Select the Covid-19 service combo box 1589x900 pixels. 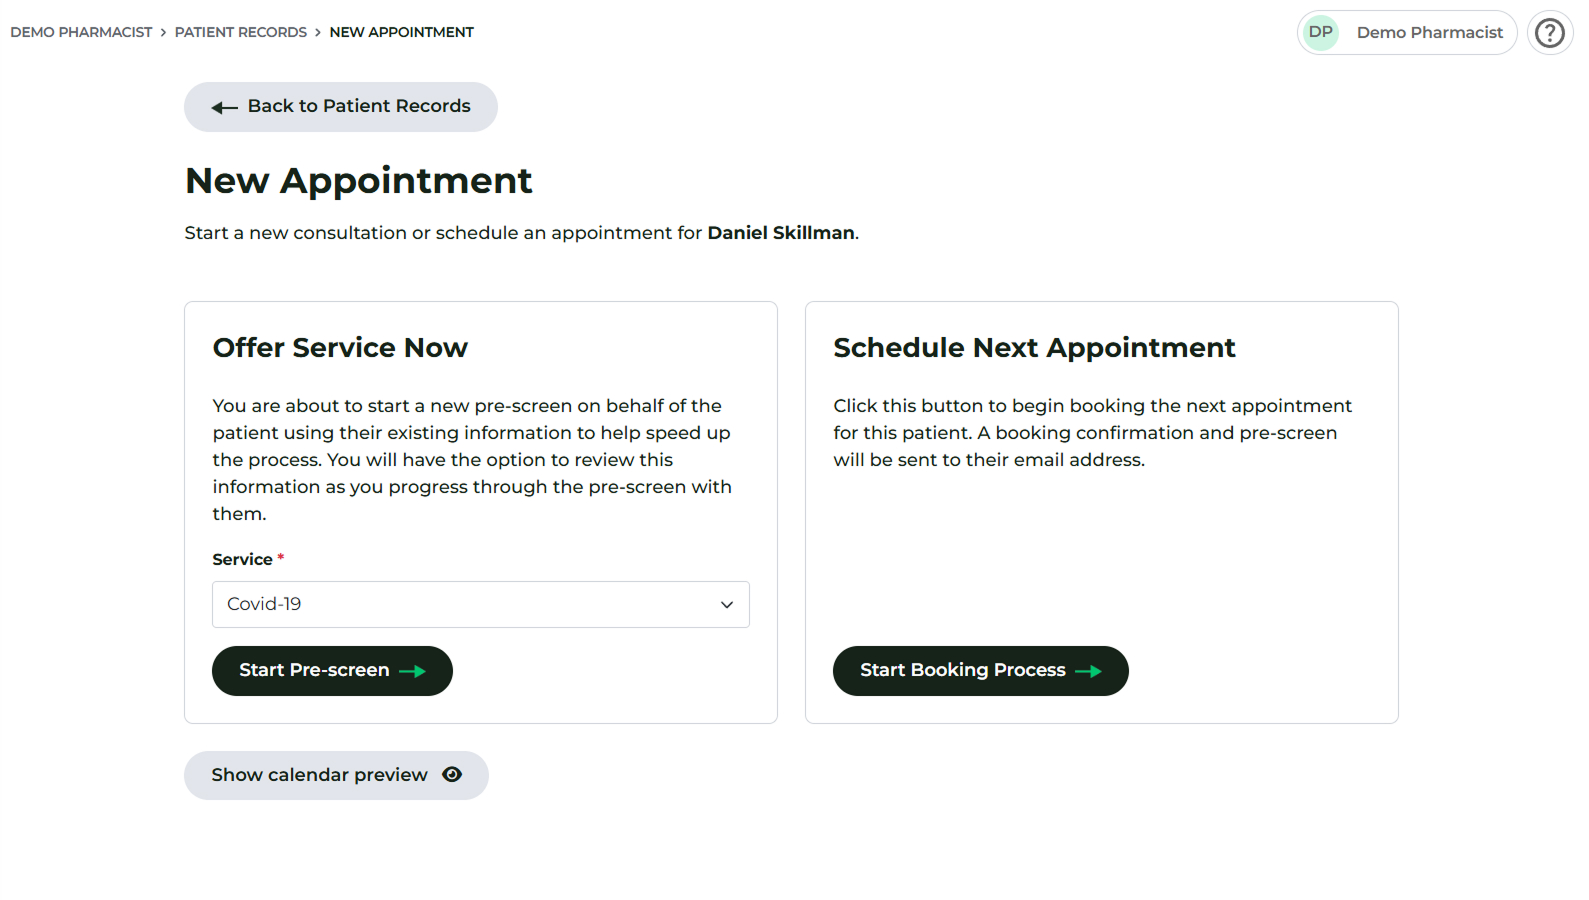[480, 605]
